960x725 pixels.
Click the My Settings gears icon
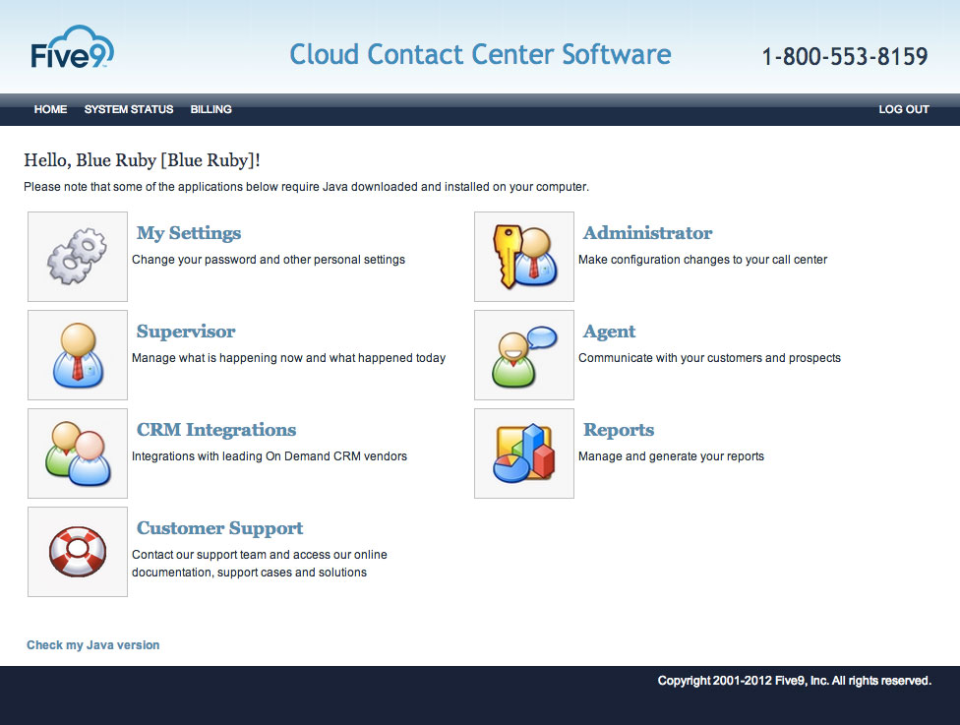click(77, 256)
